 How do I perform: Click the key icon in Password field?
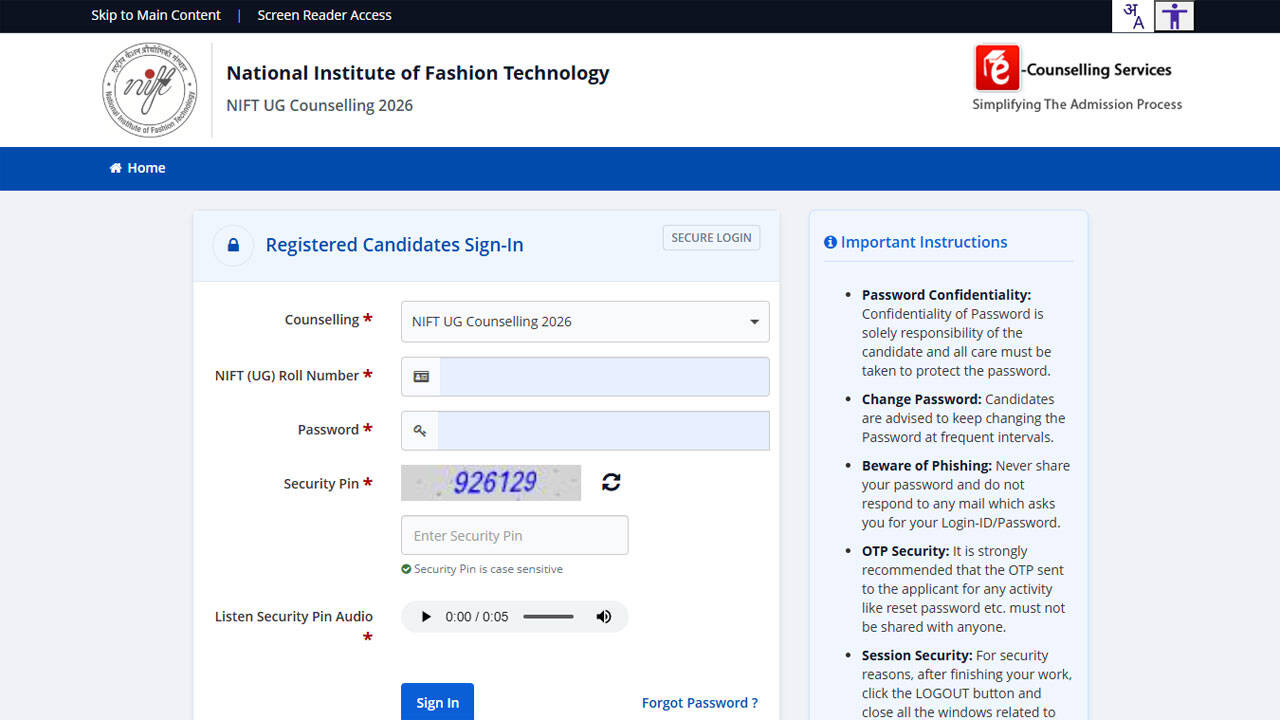point(420,431)
